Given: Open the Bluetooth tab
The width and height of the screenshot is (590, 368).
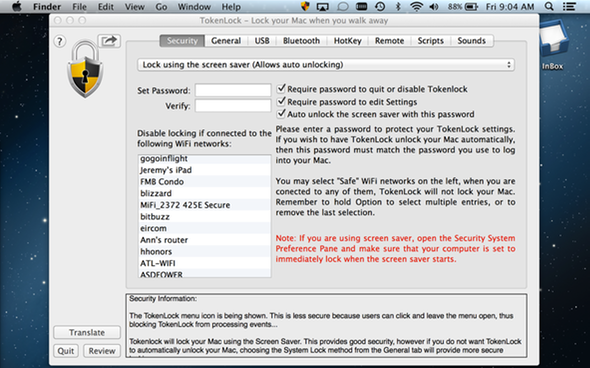Looking at the screenshot, I should 301,41.
